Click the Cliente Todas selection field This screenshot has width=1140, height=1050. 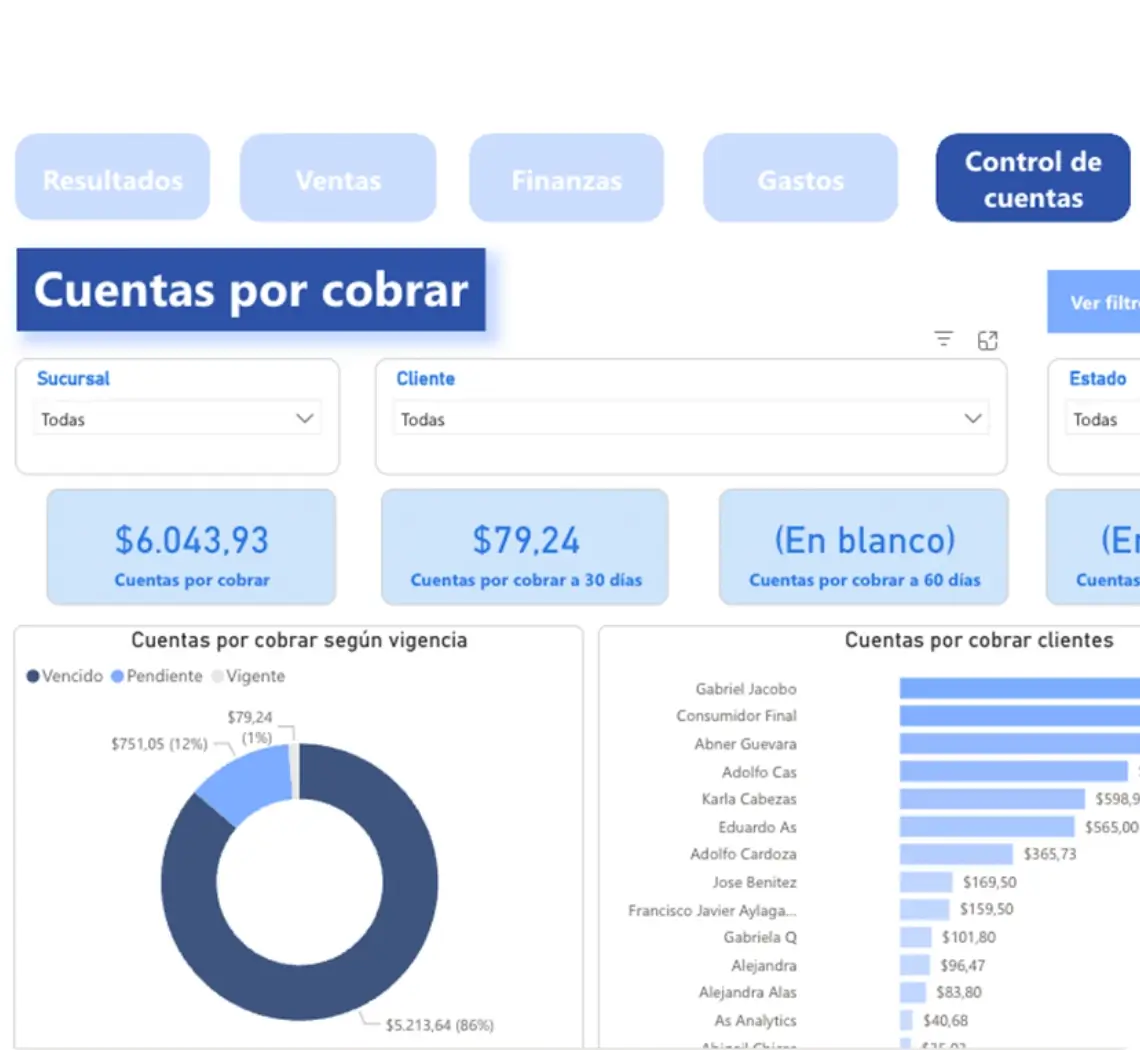pos(691,420)
